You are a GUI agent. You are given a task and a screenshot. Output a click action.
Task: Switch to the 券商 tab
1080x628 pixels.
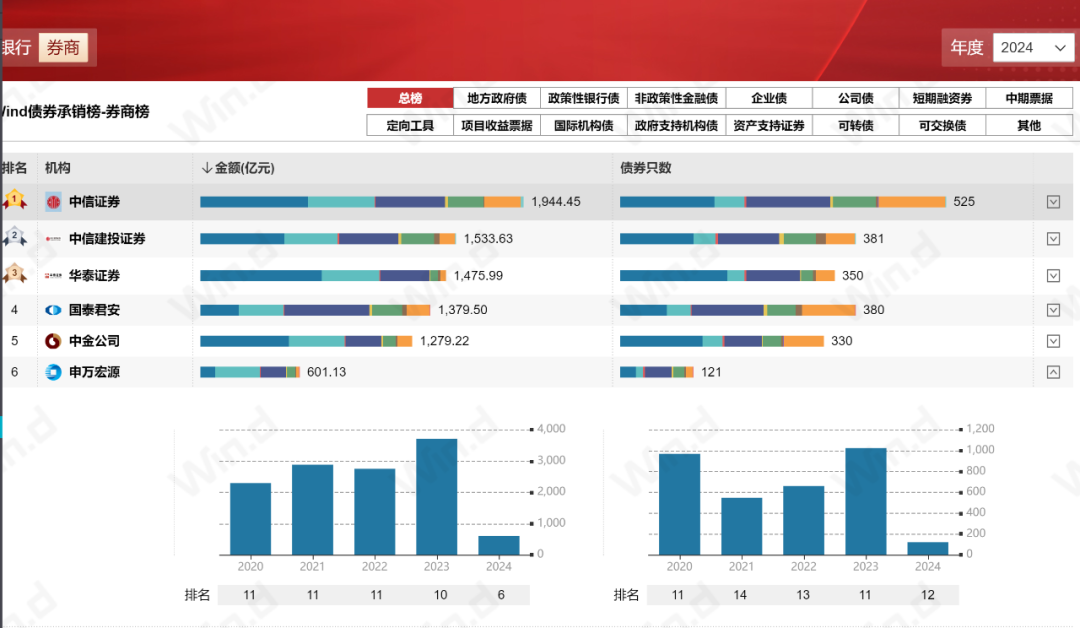point(63,48)
